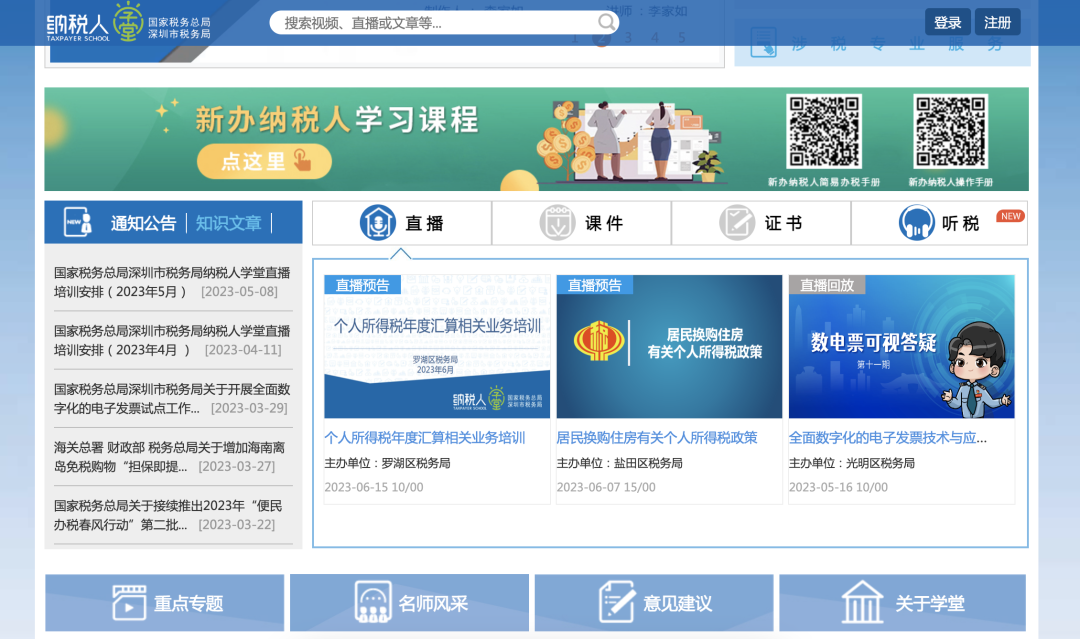Open 重点专题 via its video clapper icon
This screenshot has width=1080, height=639.
coord(129,603)
